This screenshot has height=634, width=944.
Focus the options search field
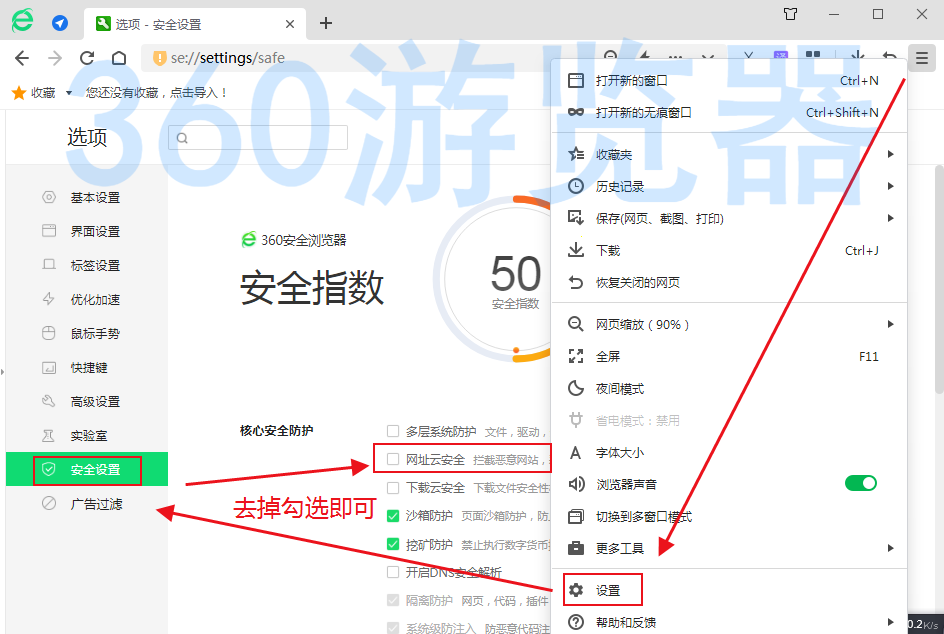258,138
